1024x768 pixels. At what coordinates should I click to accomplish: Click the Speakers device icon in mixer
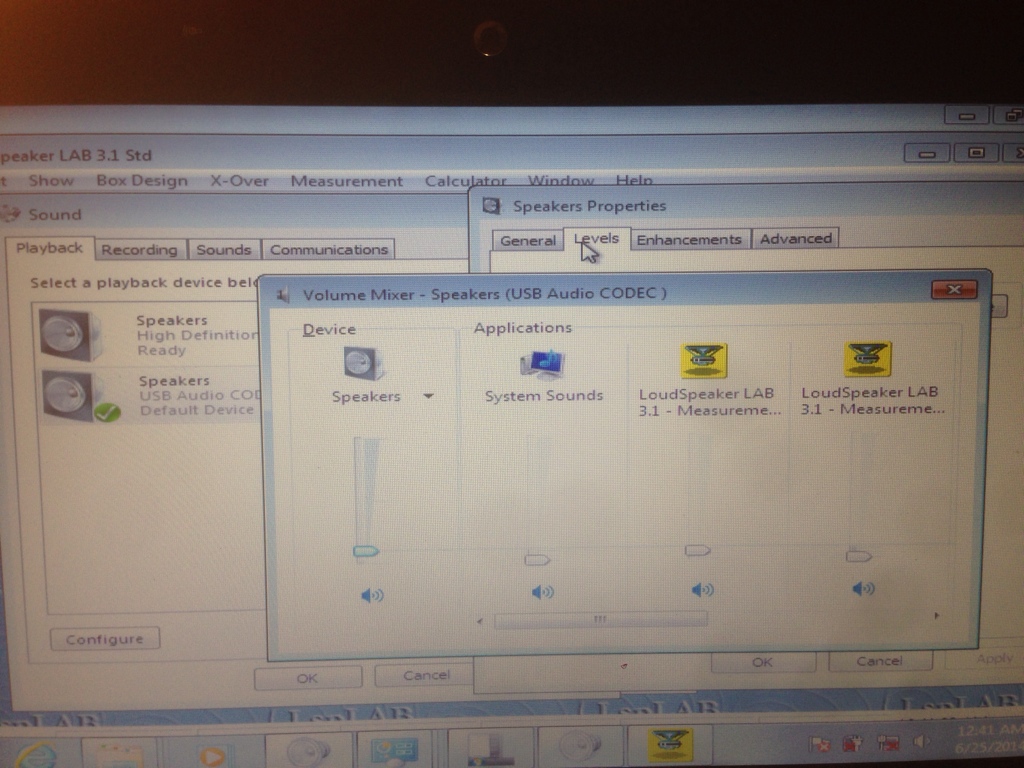[x=364, y=363]
